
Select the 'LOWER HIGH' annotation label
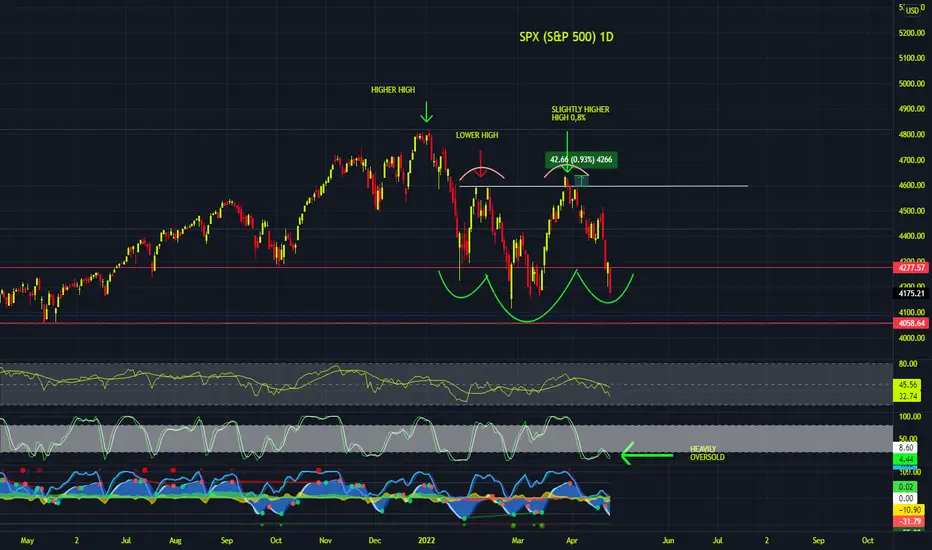click(x=477, y=135)
